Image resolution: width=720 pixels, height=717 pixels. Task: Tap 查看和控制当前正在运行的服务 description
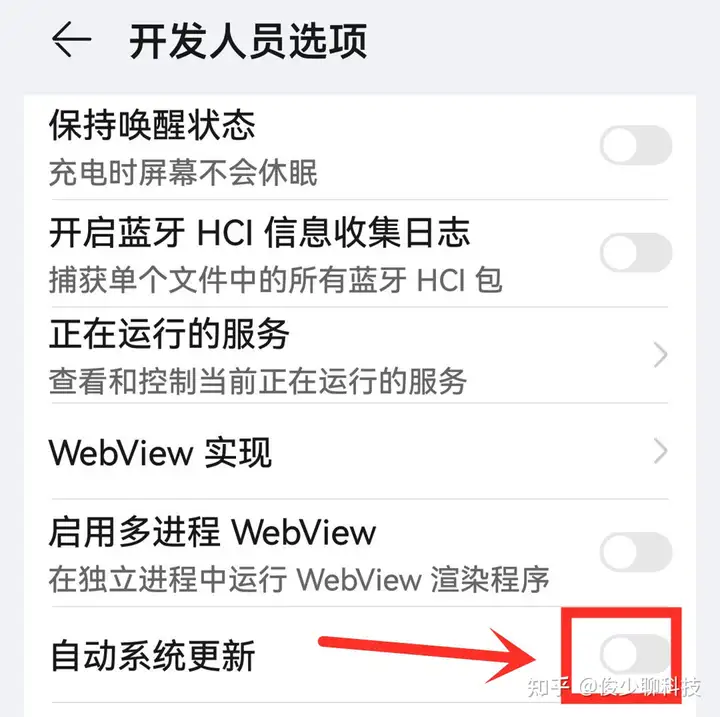258,381
